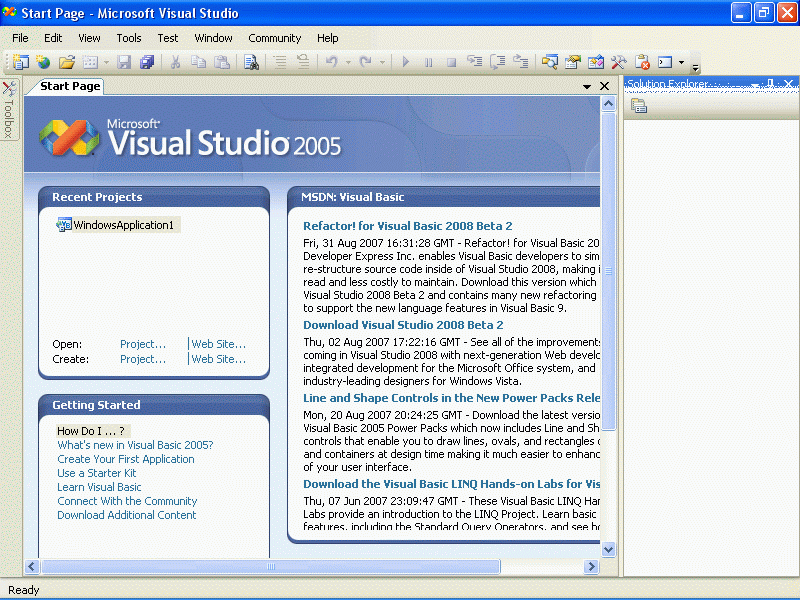Expand the Add New Item dropdown arrow
Screen dimensions: 800x600
tap(106, 63)
